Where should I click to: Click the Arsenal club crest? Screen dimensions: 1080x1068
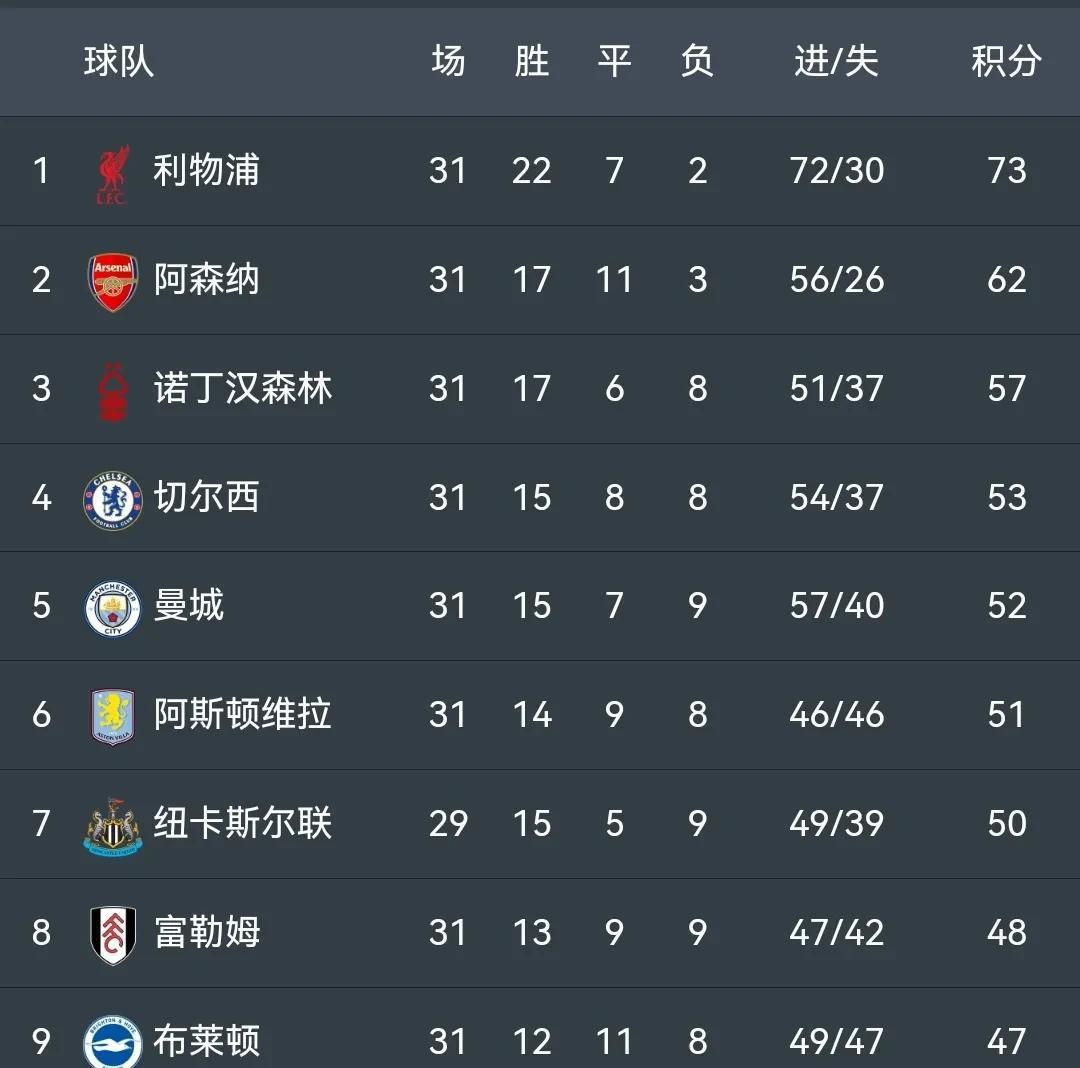pyautogui.click(x=112, y=281)
